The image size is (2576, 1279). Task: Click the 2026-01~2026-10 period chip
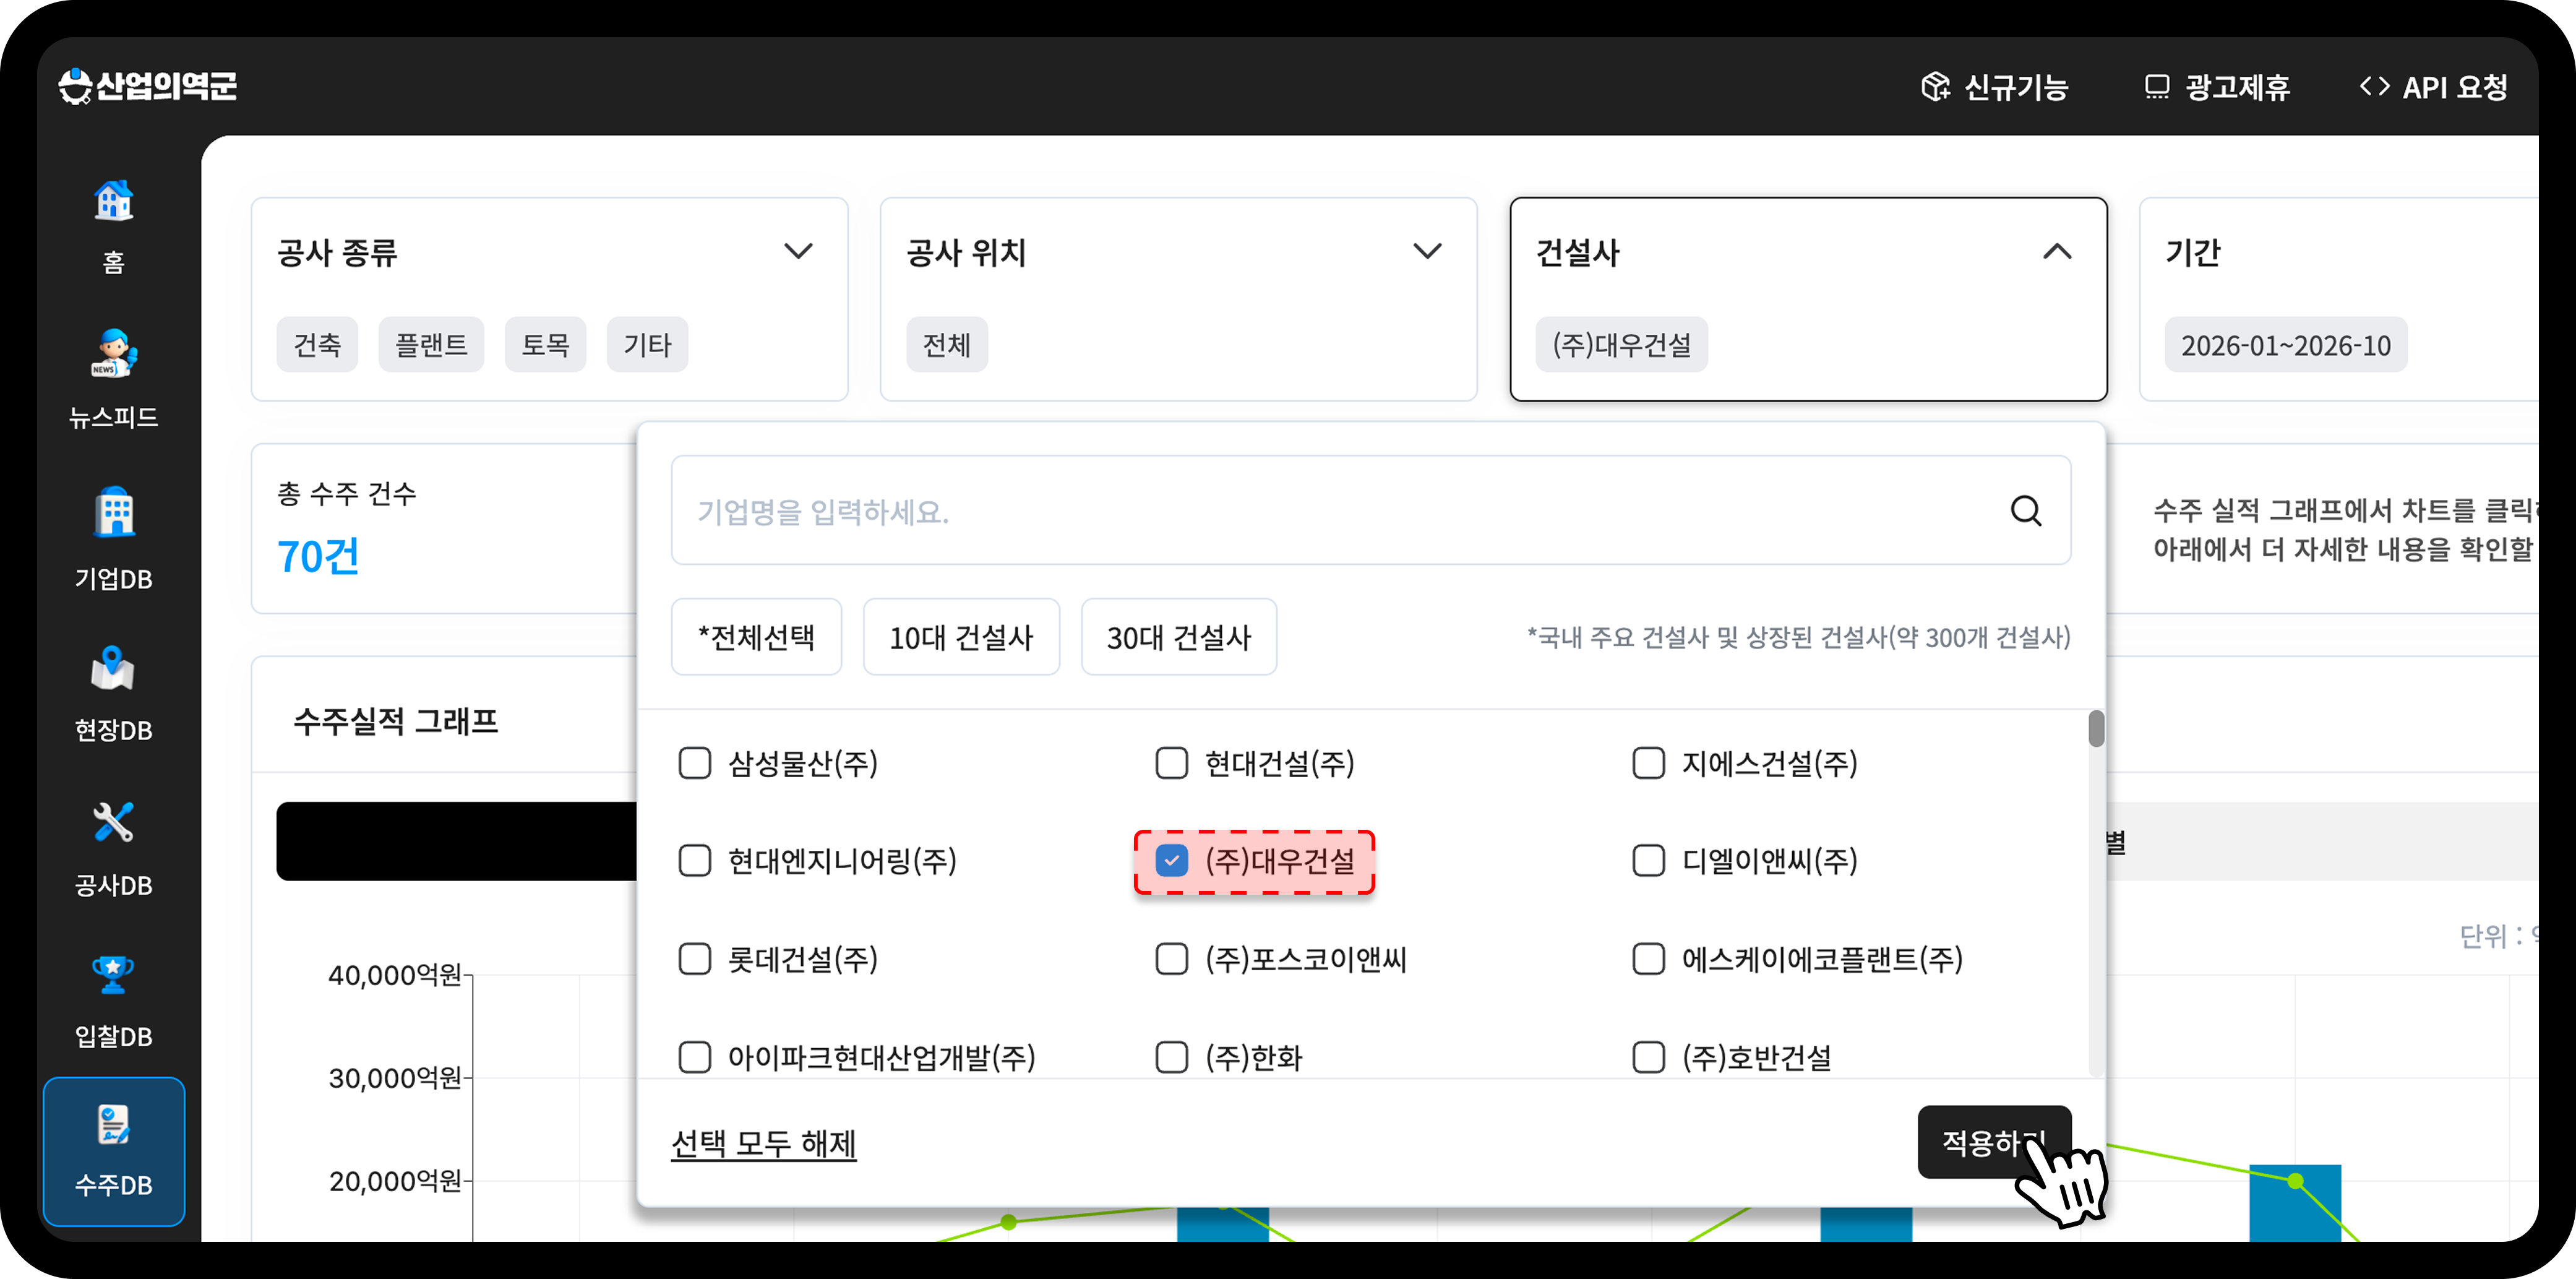[2286, 345]
